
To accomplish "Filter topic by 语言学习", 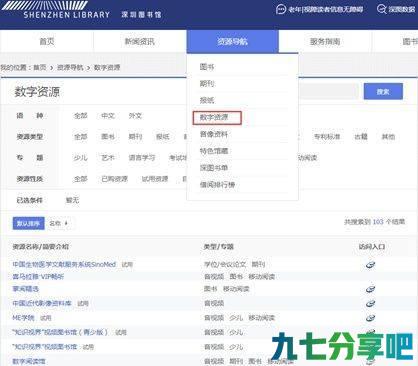I will [x=142, y=158].
